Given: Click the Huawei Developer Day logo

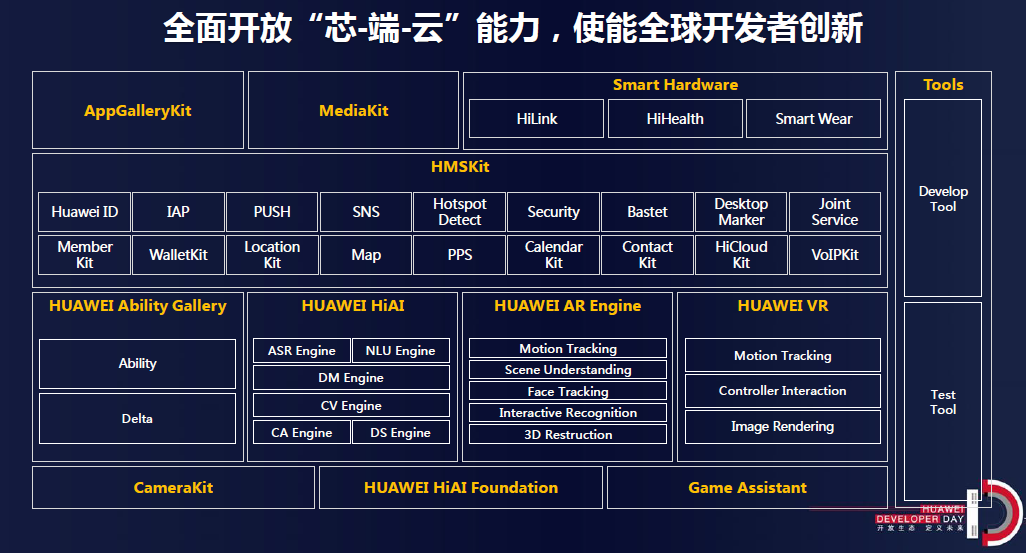Looking at the screenshot, I should coord(949,514).
